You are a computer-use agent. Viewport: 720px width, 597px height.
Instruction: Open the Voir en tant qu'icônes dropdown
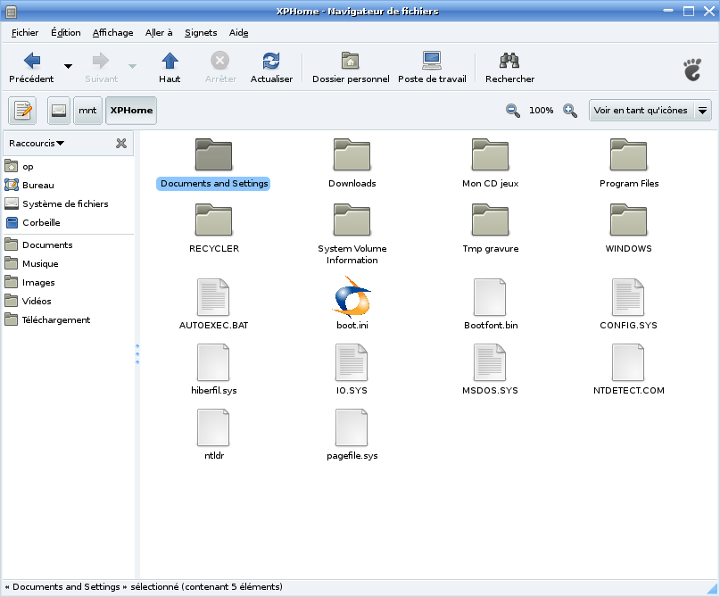[x=650, y=110]
